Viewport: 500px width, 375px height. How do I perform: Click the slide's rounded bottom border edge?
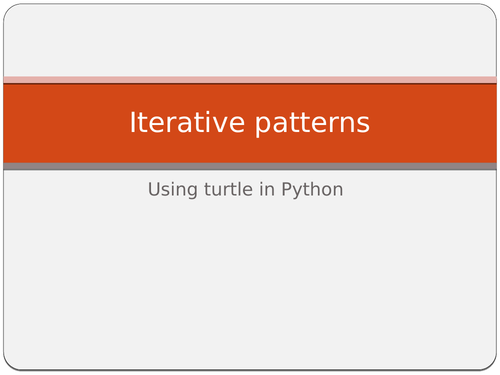tap(250, 369)
